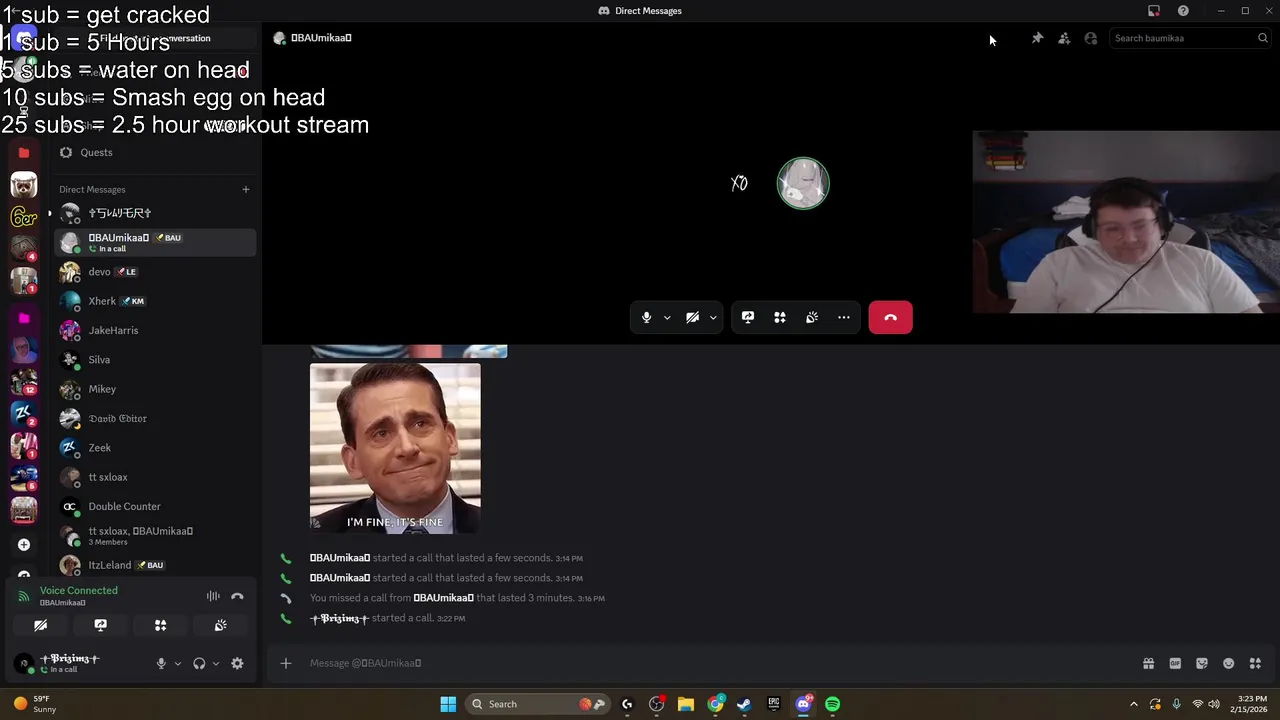Viewport: 1280px width, 720px height.
Task: Mute microphone in the call controls
Action: 646,317
